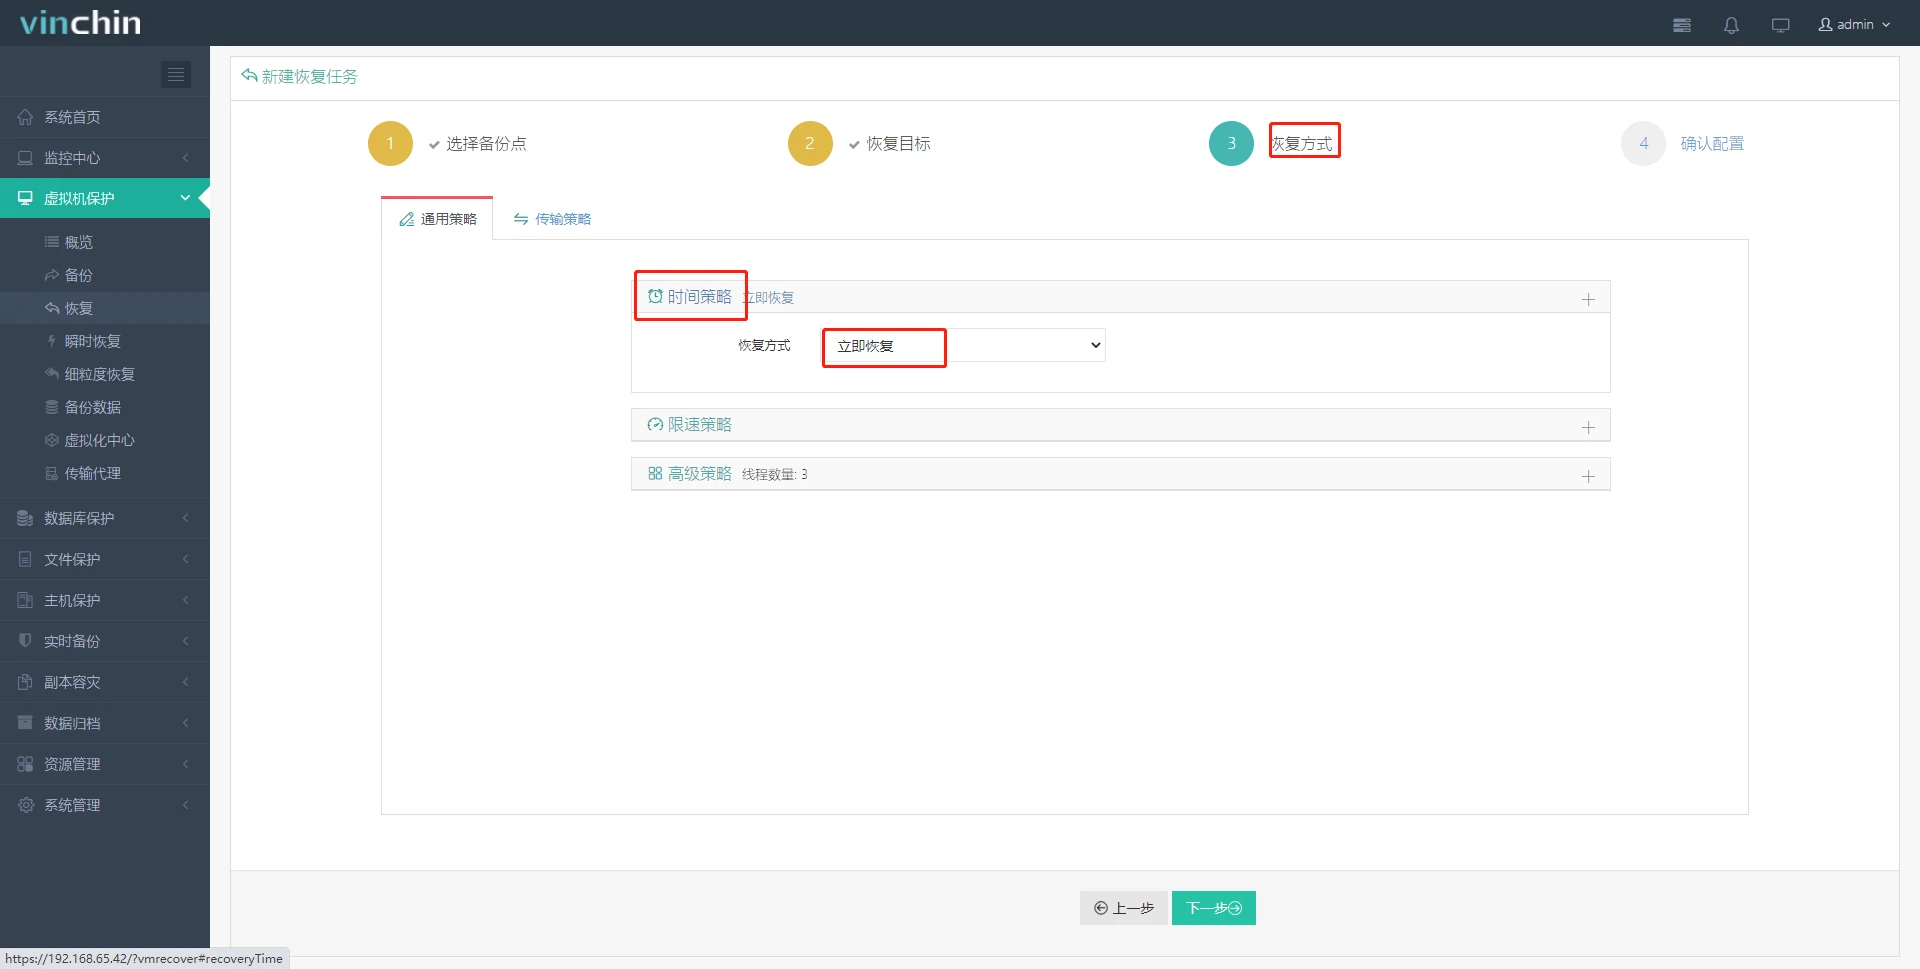This screenshot has width=1920, height=969.
Task: Click step 3 circle 恢复方式
Action: [1231, 143]
